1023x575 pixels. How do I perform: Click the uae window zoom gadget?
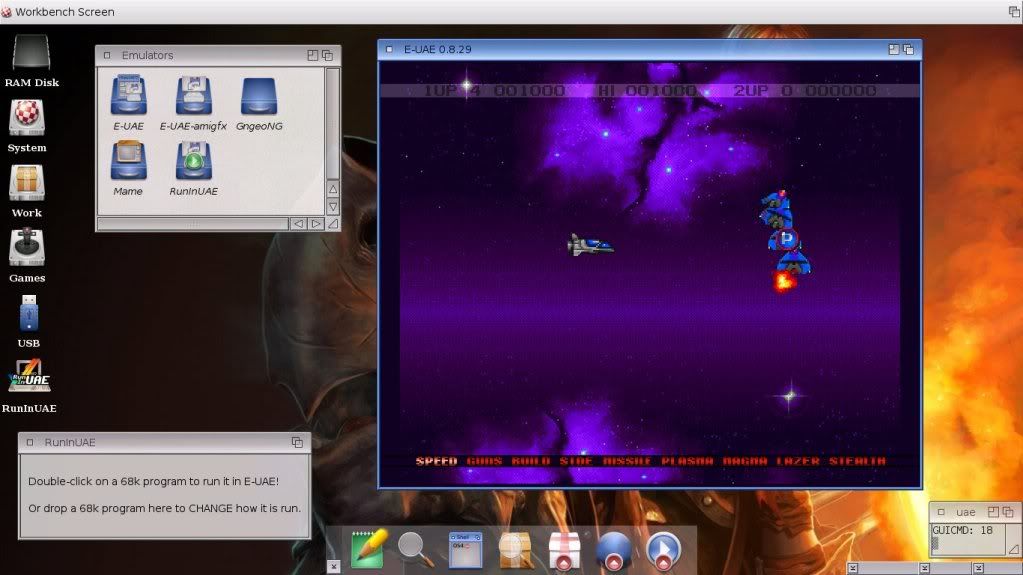pyautogui.click(x=993, y=512)
